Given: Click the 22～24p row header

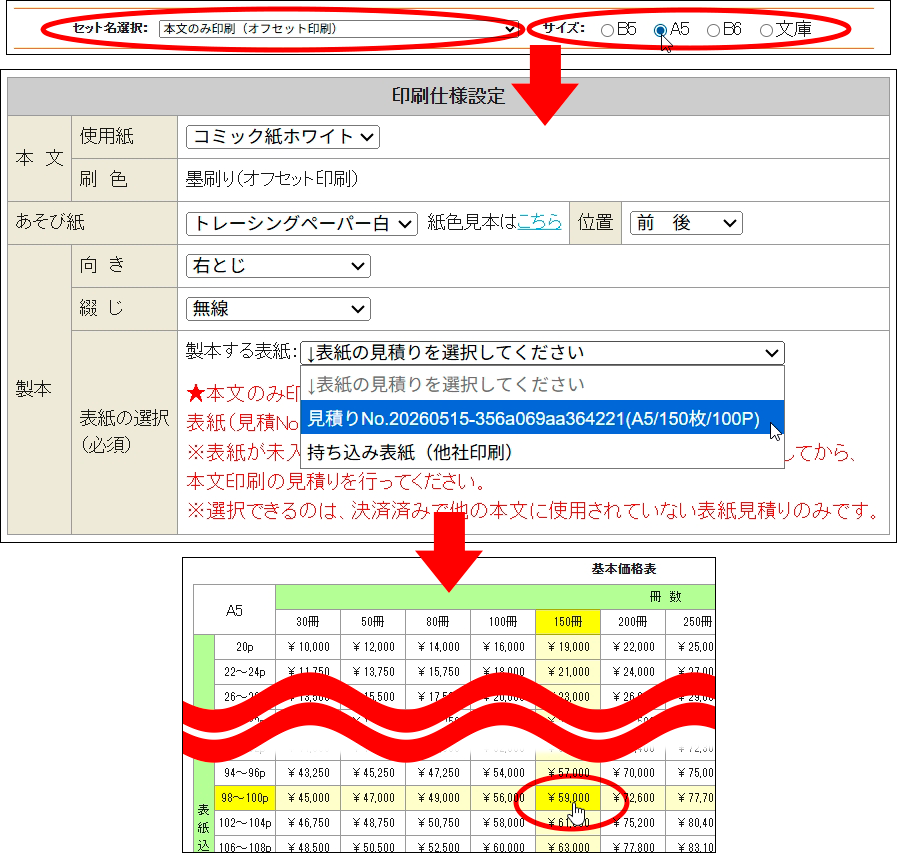Looking at the screenshot, I should [245, 672].
